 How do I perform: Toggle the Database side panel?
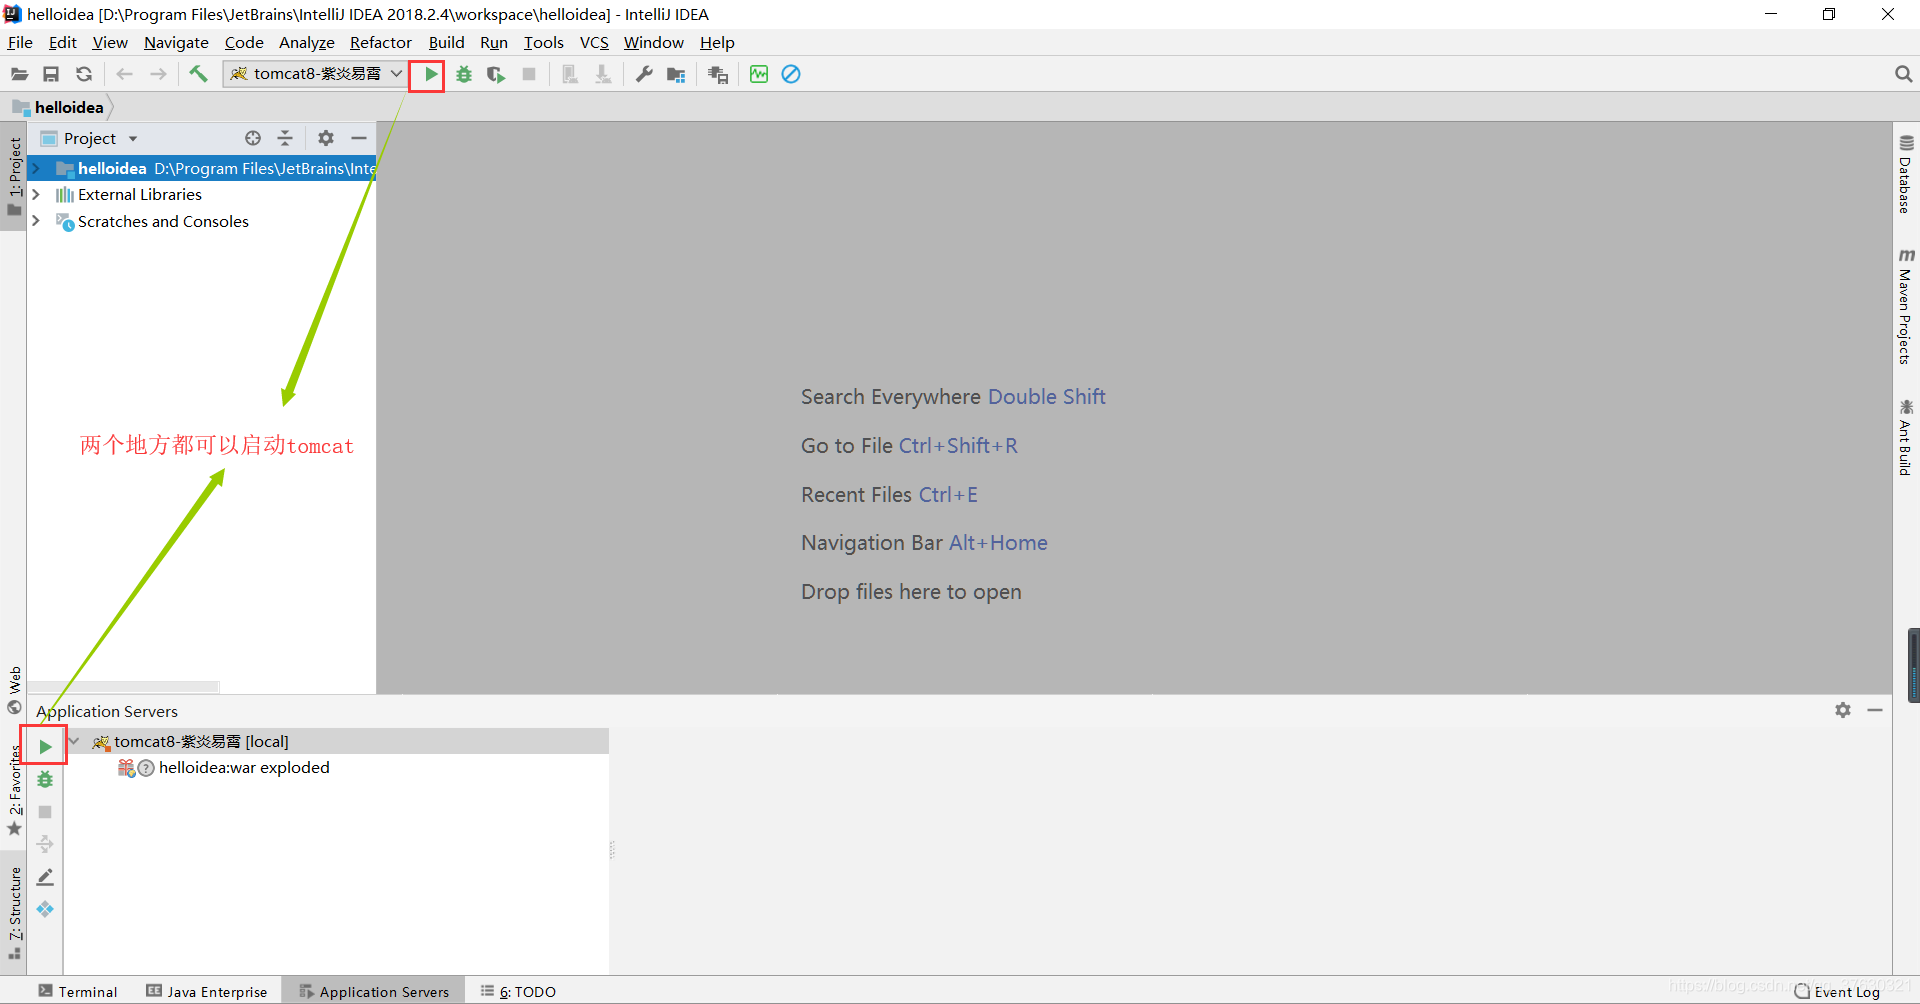click(1906, 174)
